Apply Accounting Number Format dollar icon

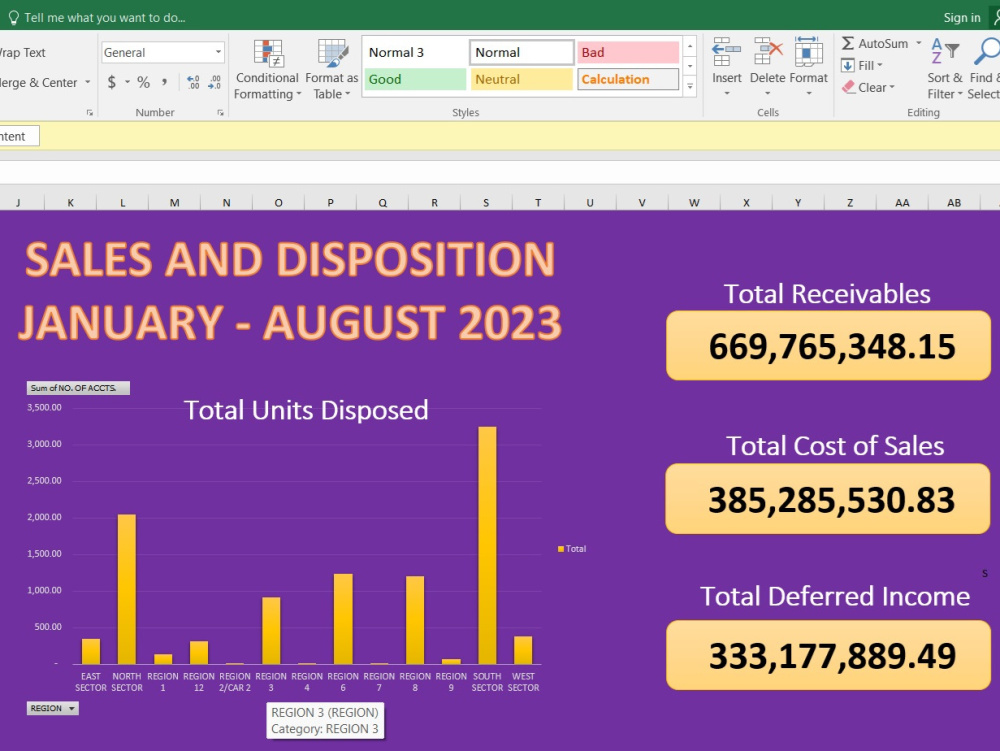(112, 82)
